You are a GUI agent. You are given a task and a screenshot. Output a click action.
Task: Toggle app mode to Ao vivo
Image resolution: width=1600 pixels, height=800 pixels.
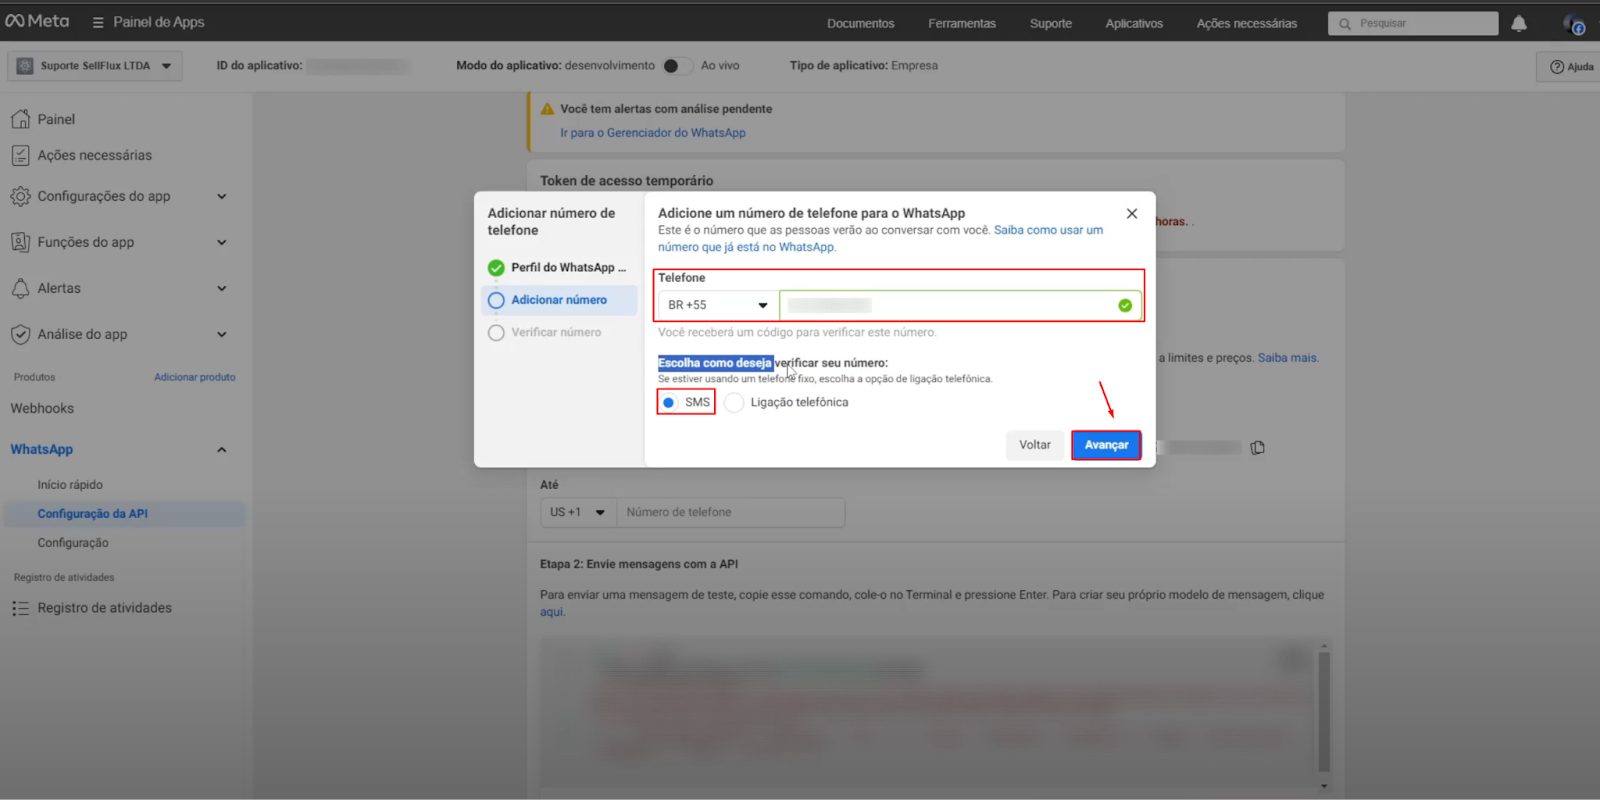click(x=677, y=66)
